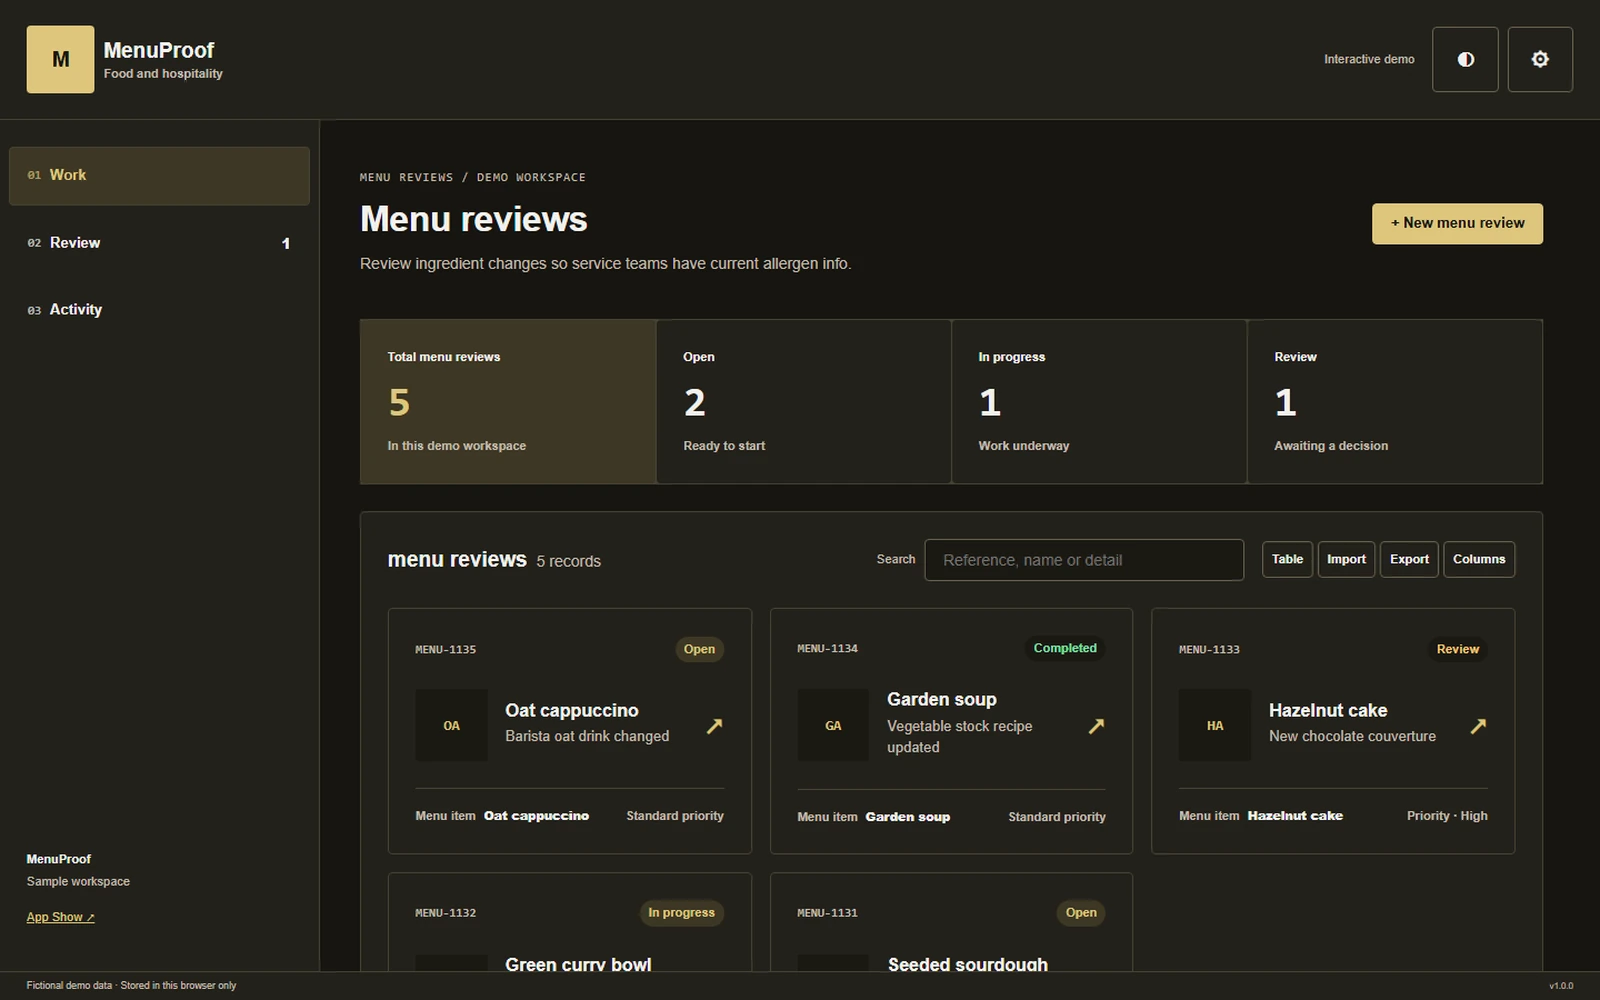Click the MENU-1135 reference label
The width and height of the screenshot is (1600, 1000).
coord(446,650)
